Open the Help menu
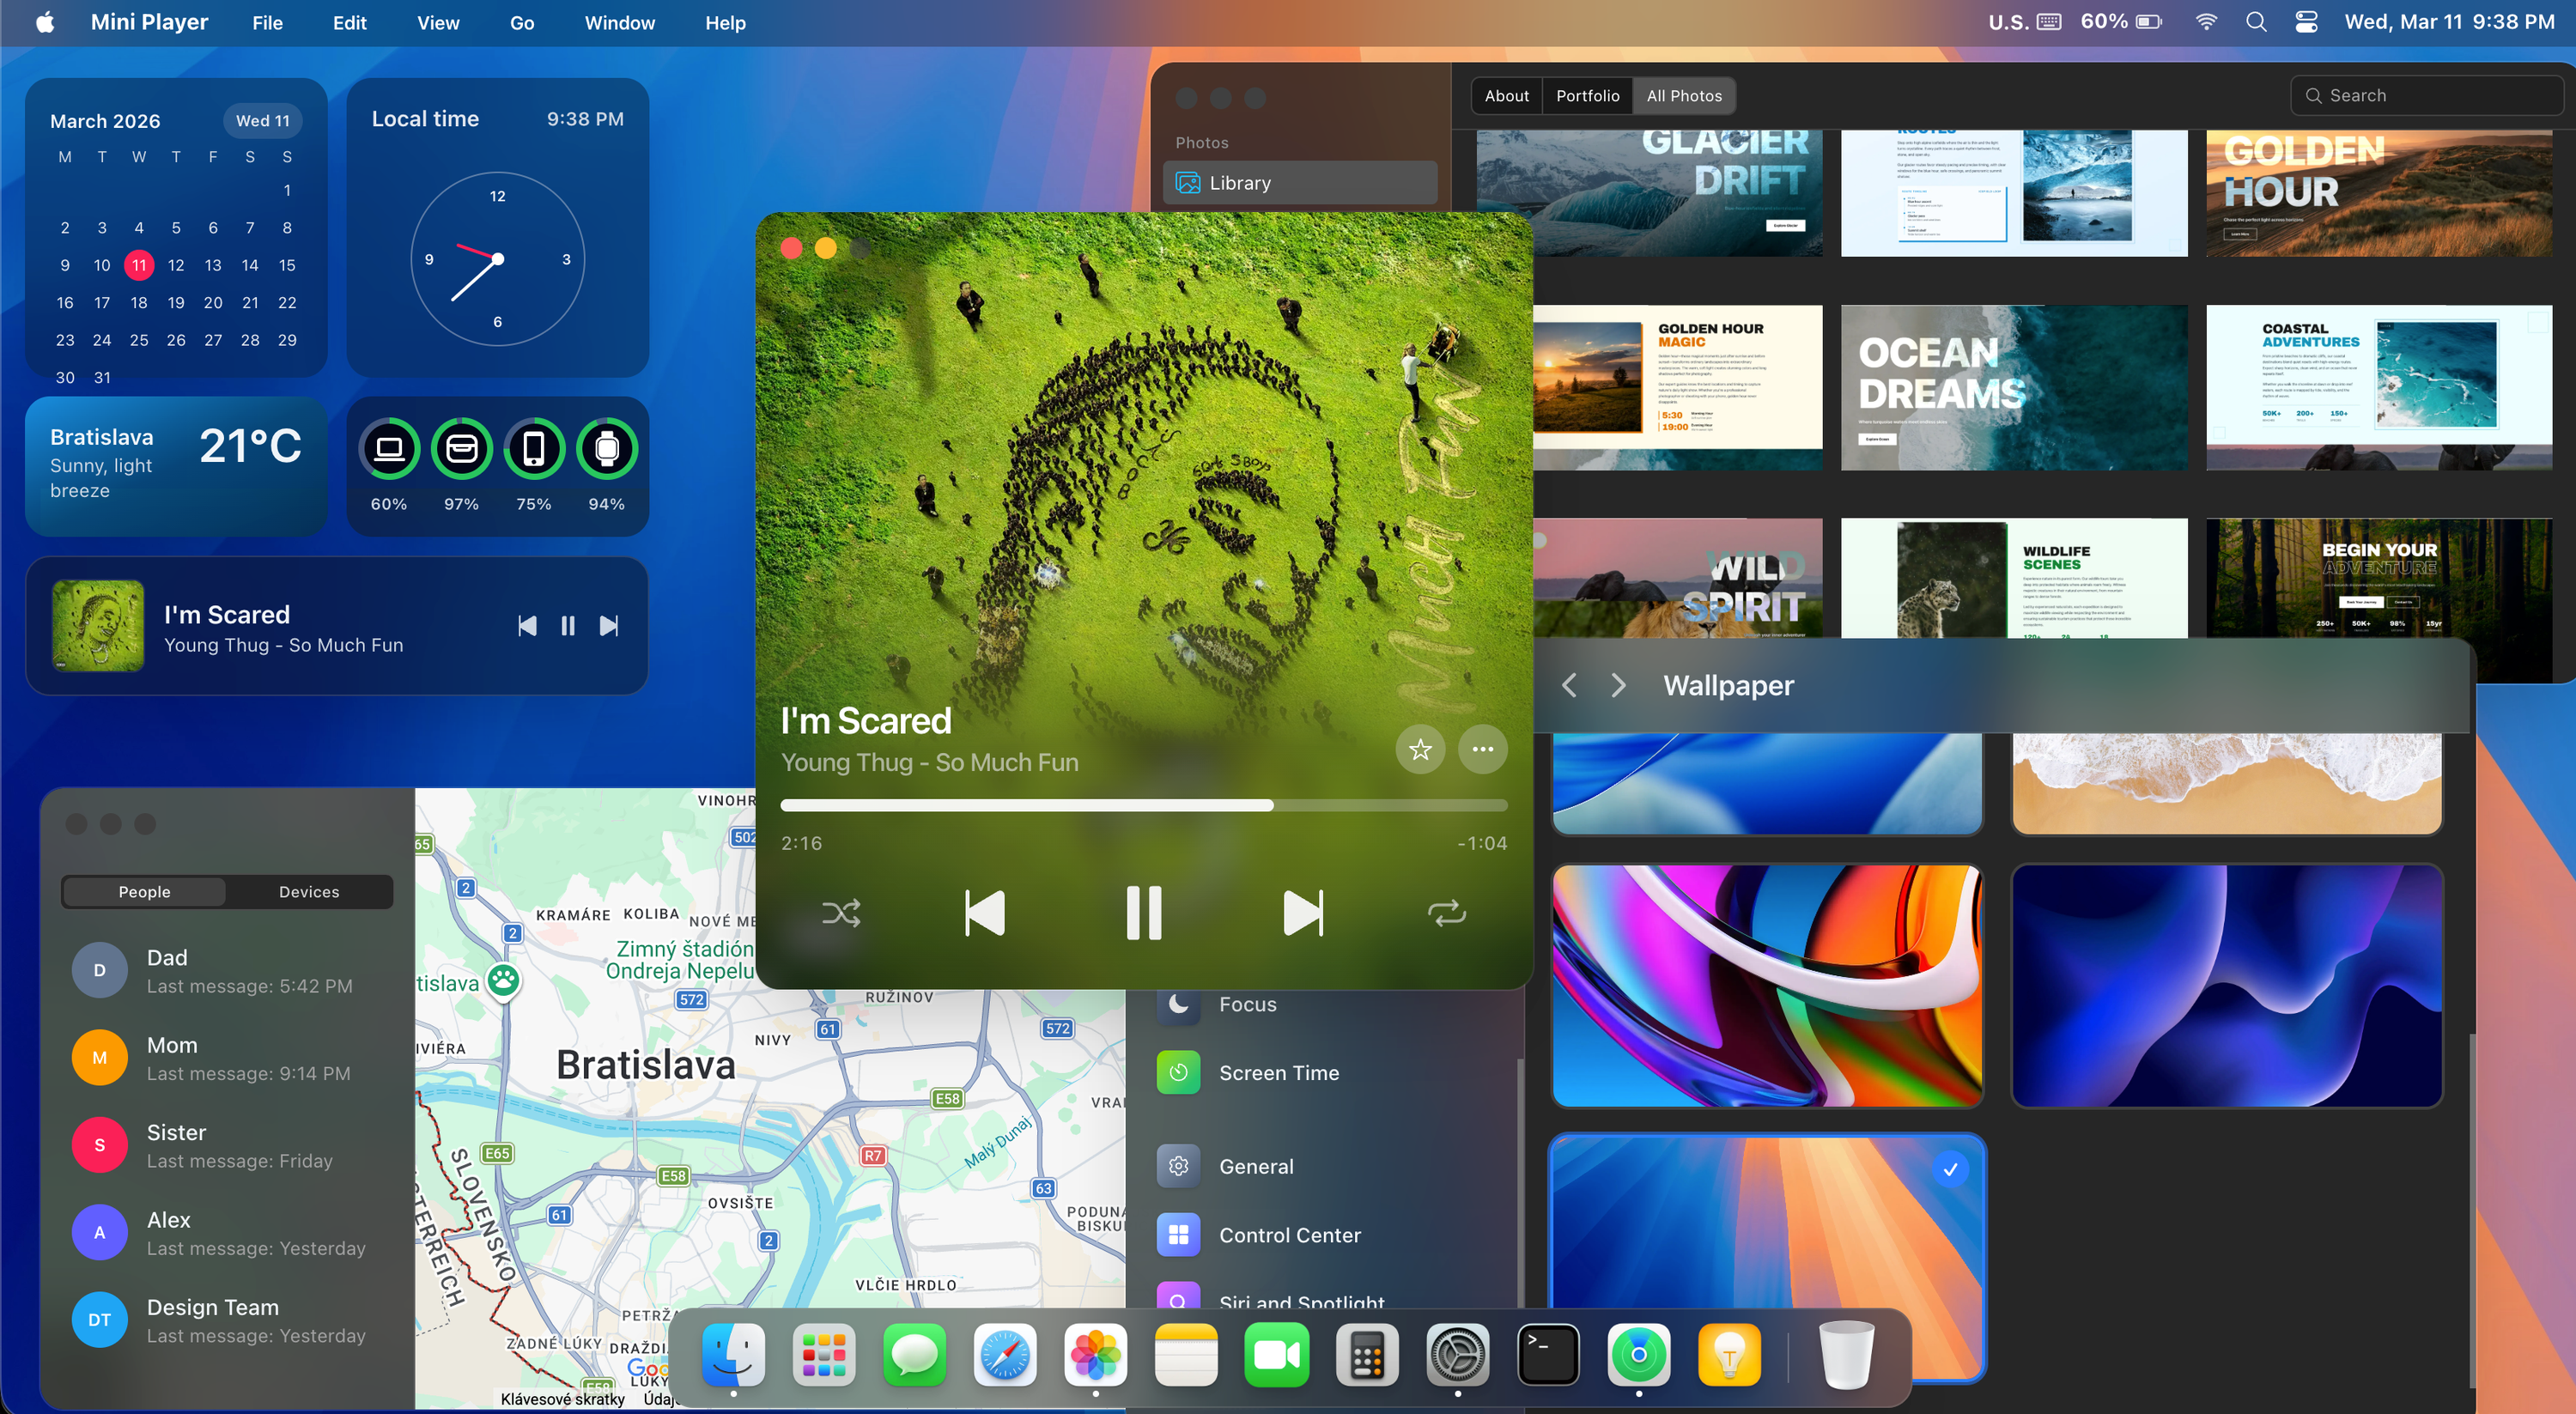The width and height of the screenshot is (2576, 1414). point(725,22)
